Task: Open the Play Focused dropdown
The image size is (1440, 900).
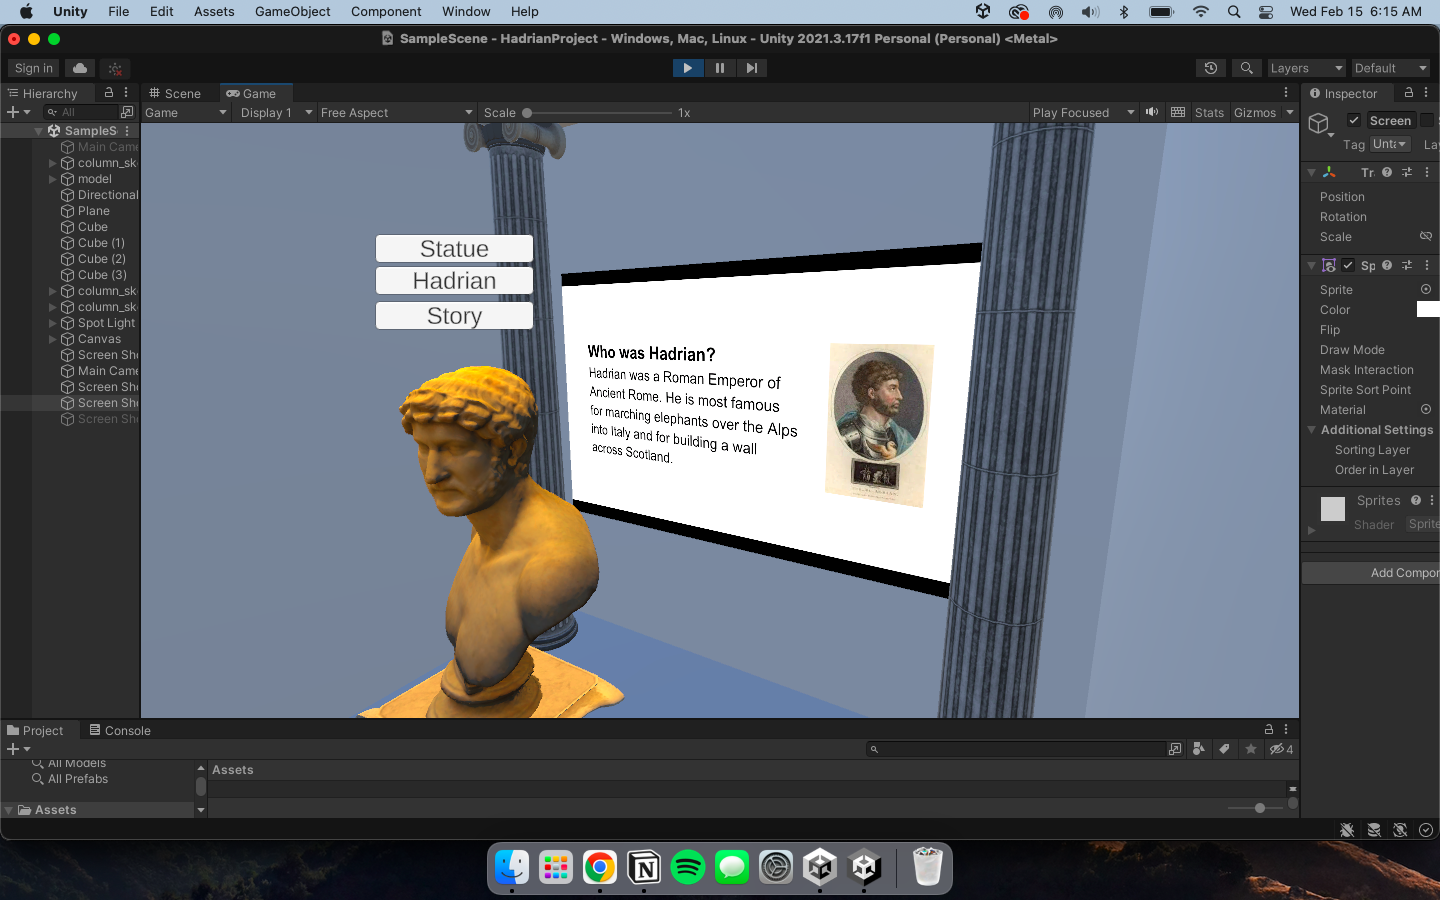Action: 1083,112
